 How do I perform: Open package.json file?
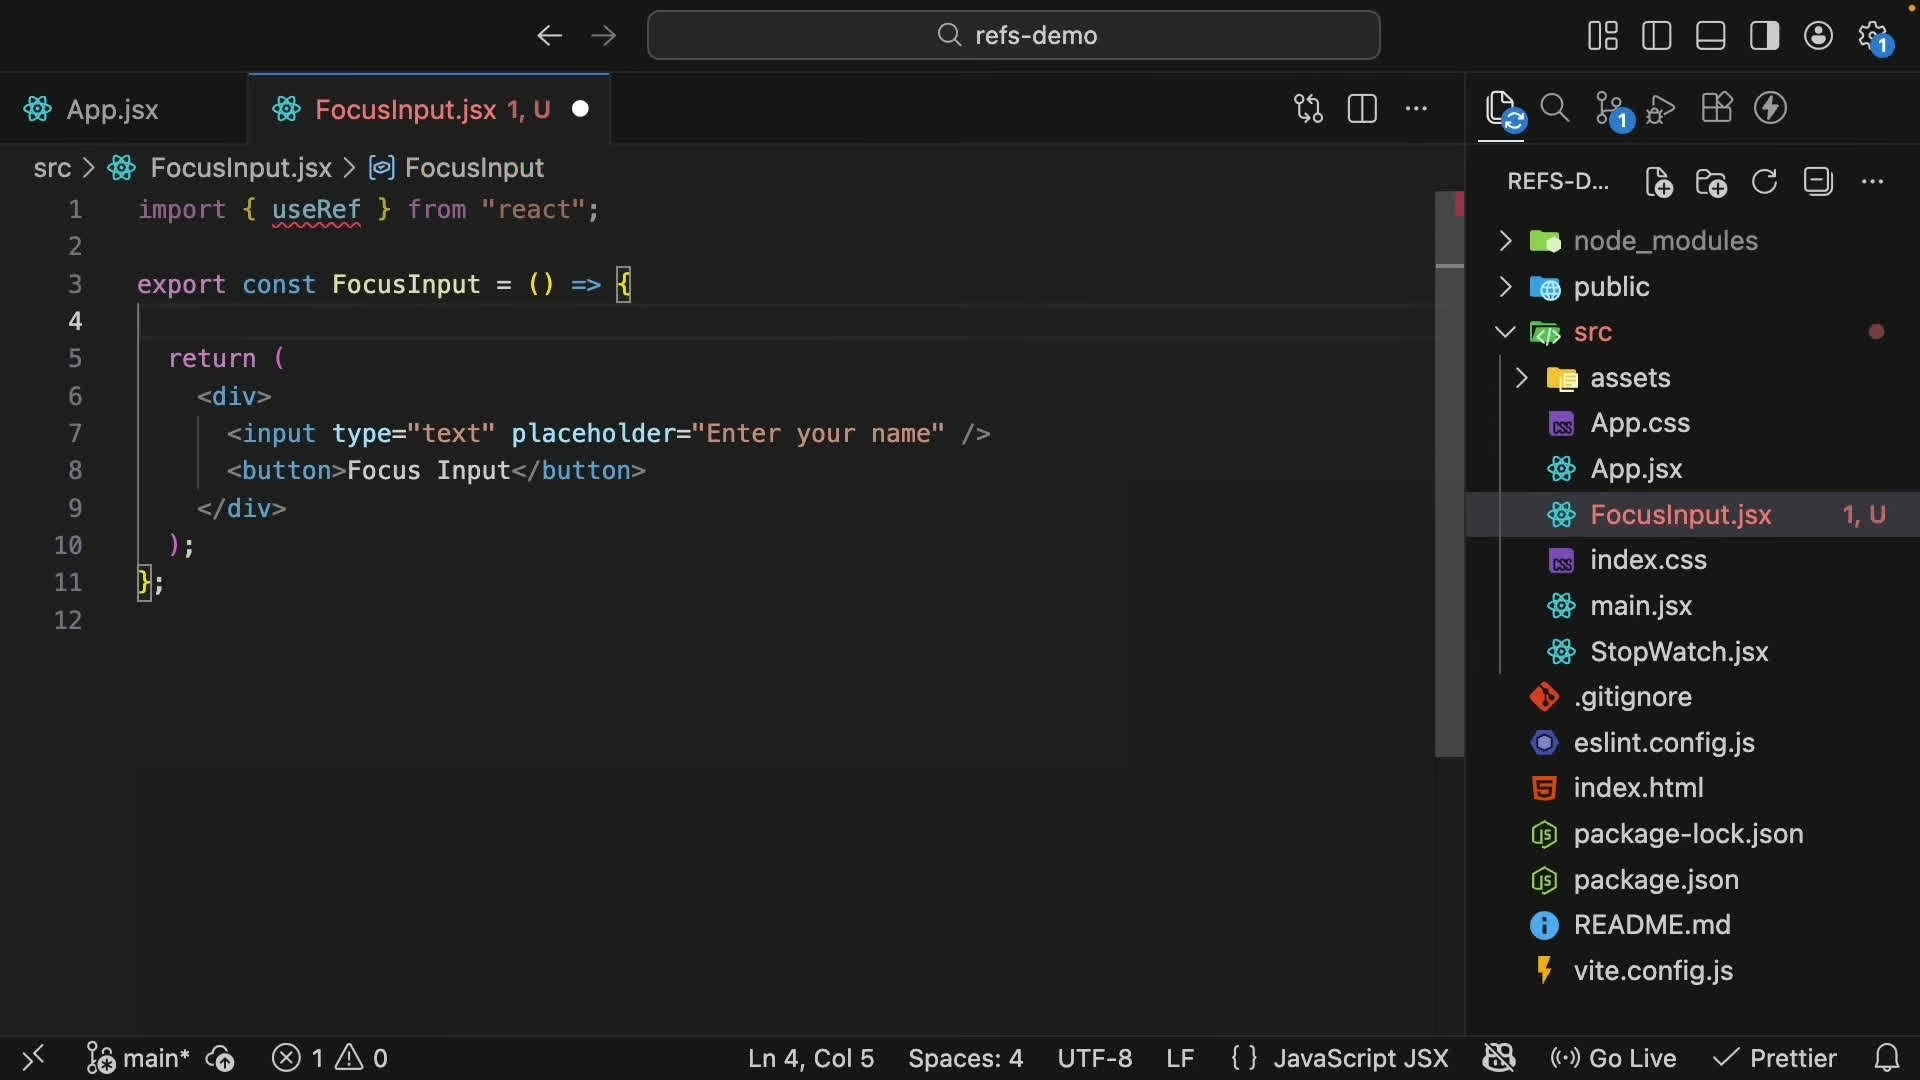click(x=1693, y=880)
